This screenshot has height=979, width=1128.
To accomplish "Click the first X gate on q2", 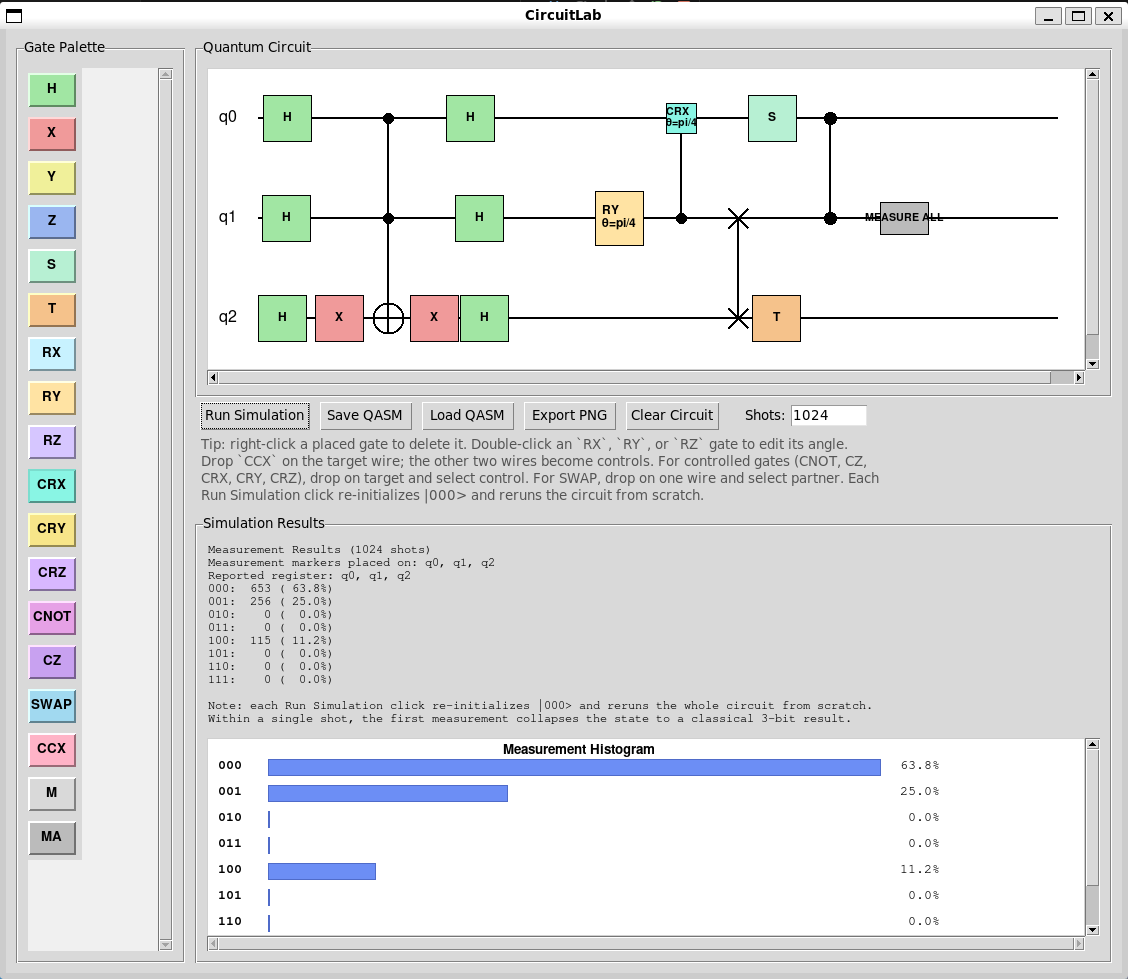I will point(340,318).
